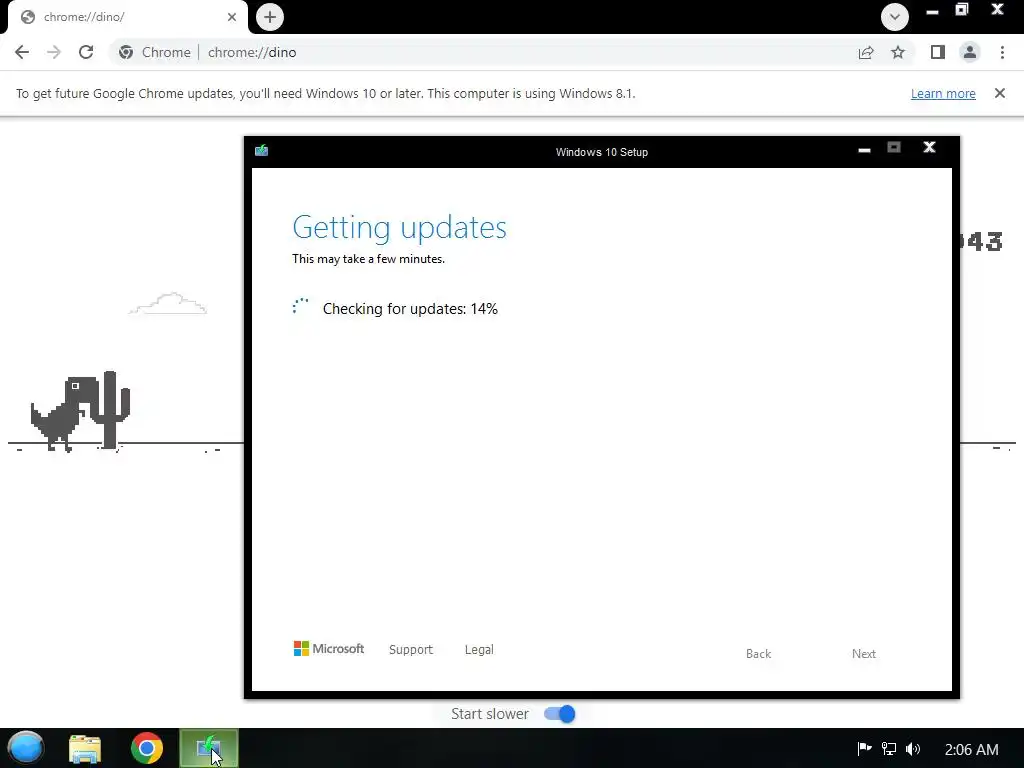
Task: Click the Windows 10 Setup title icon
Action: click(262, 151)
